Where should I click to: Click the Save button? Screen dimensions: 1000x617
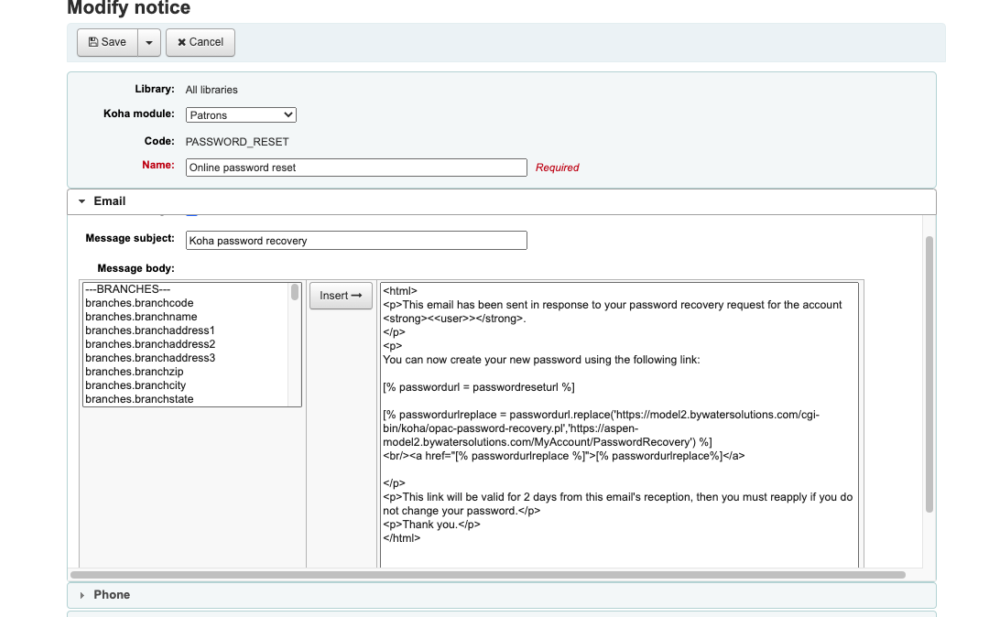point(107,42)
